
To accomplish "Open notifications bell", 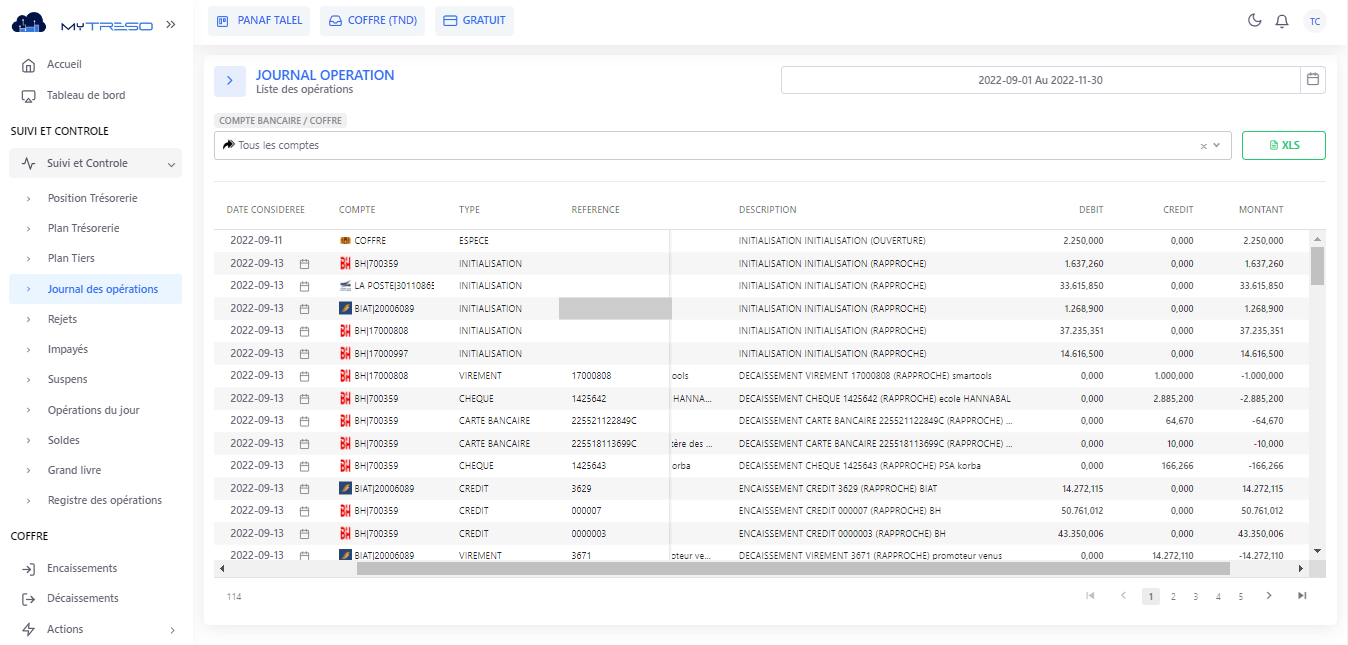I will pos(1282,21).
